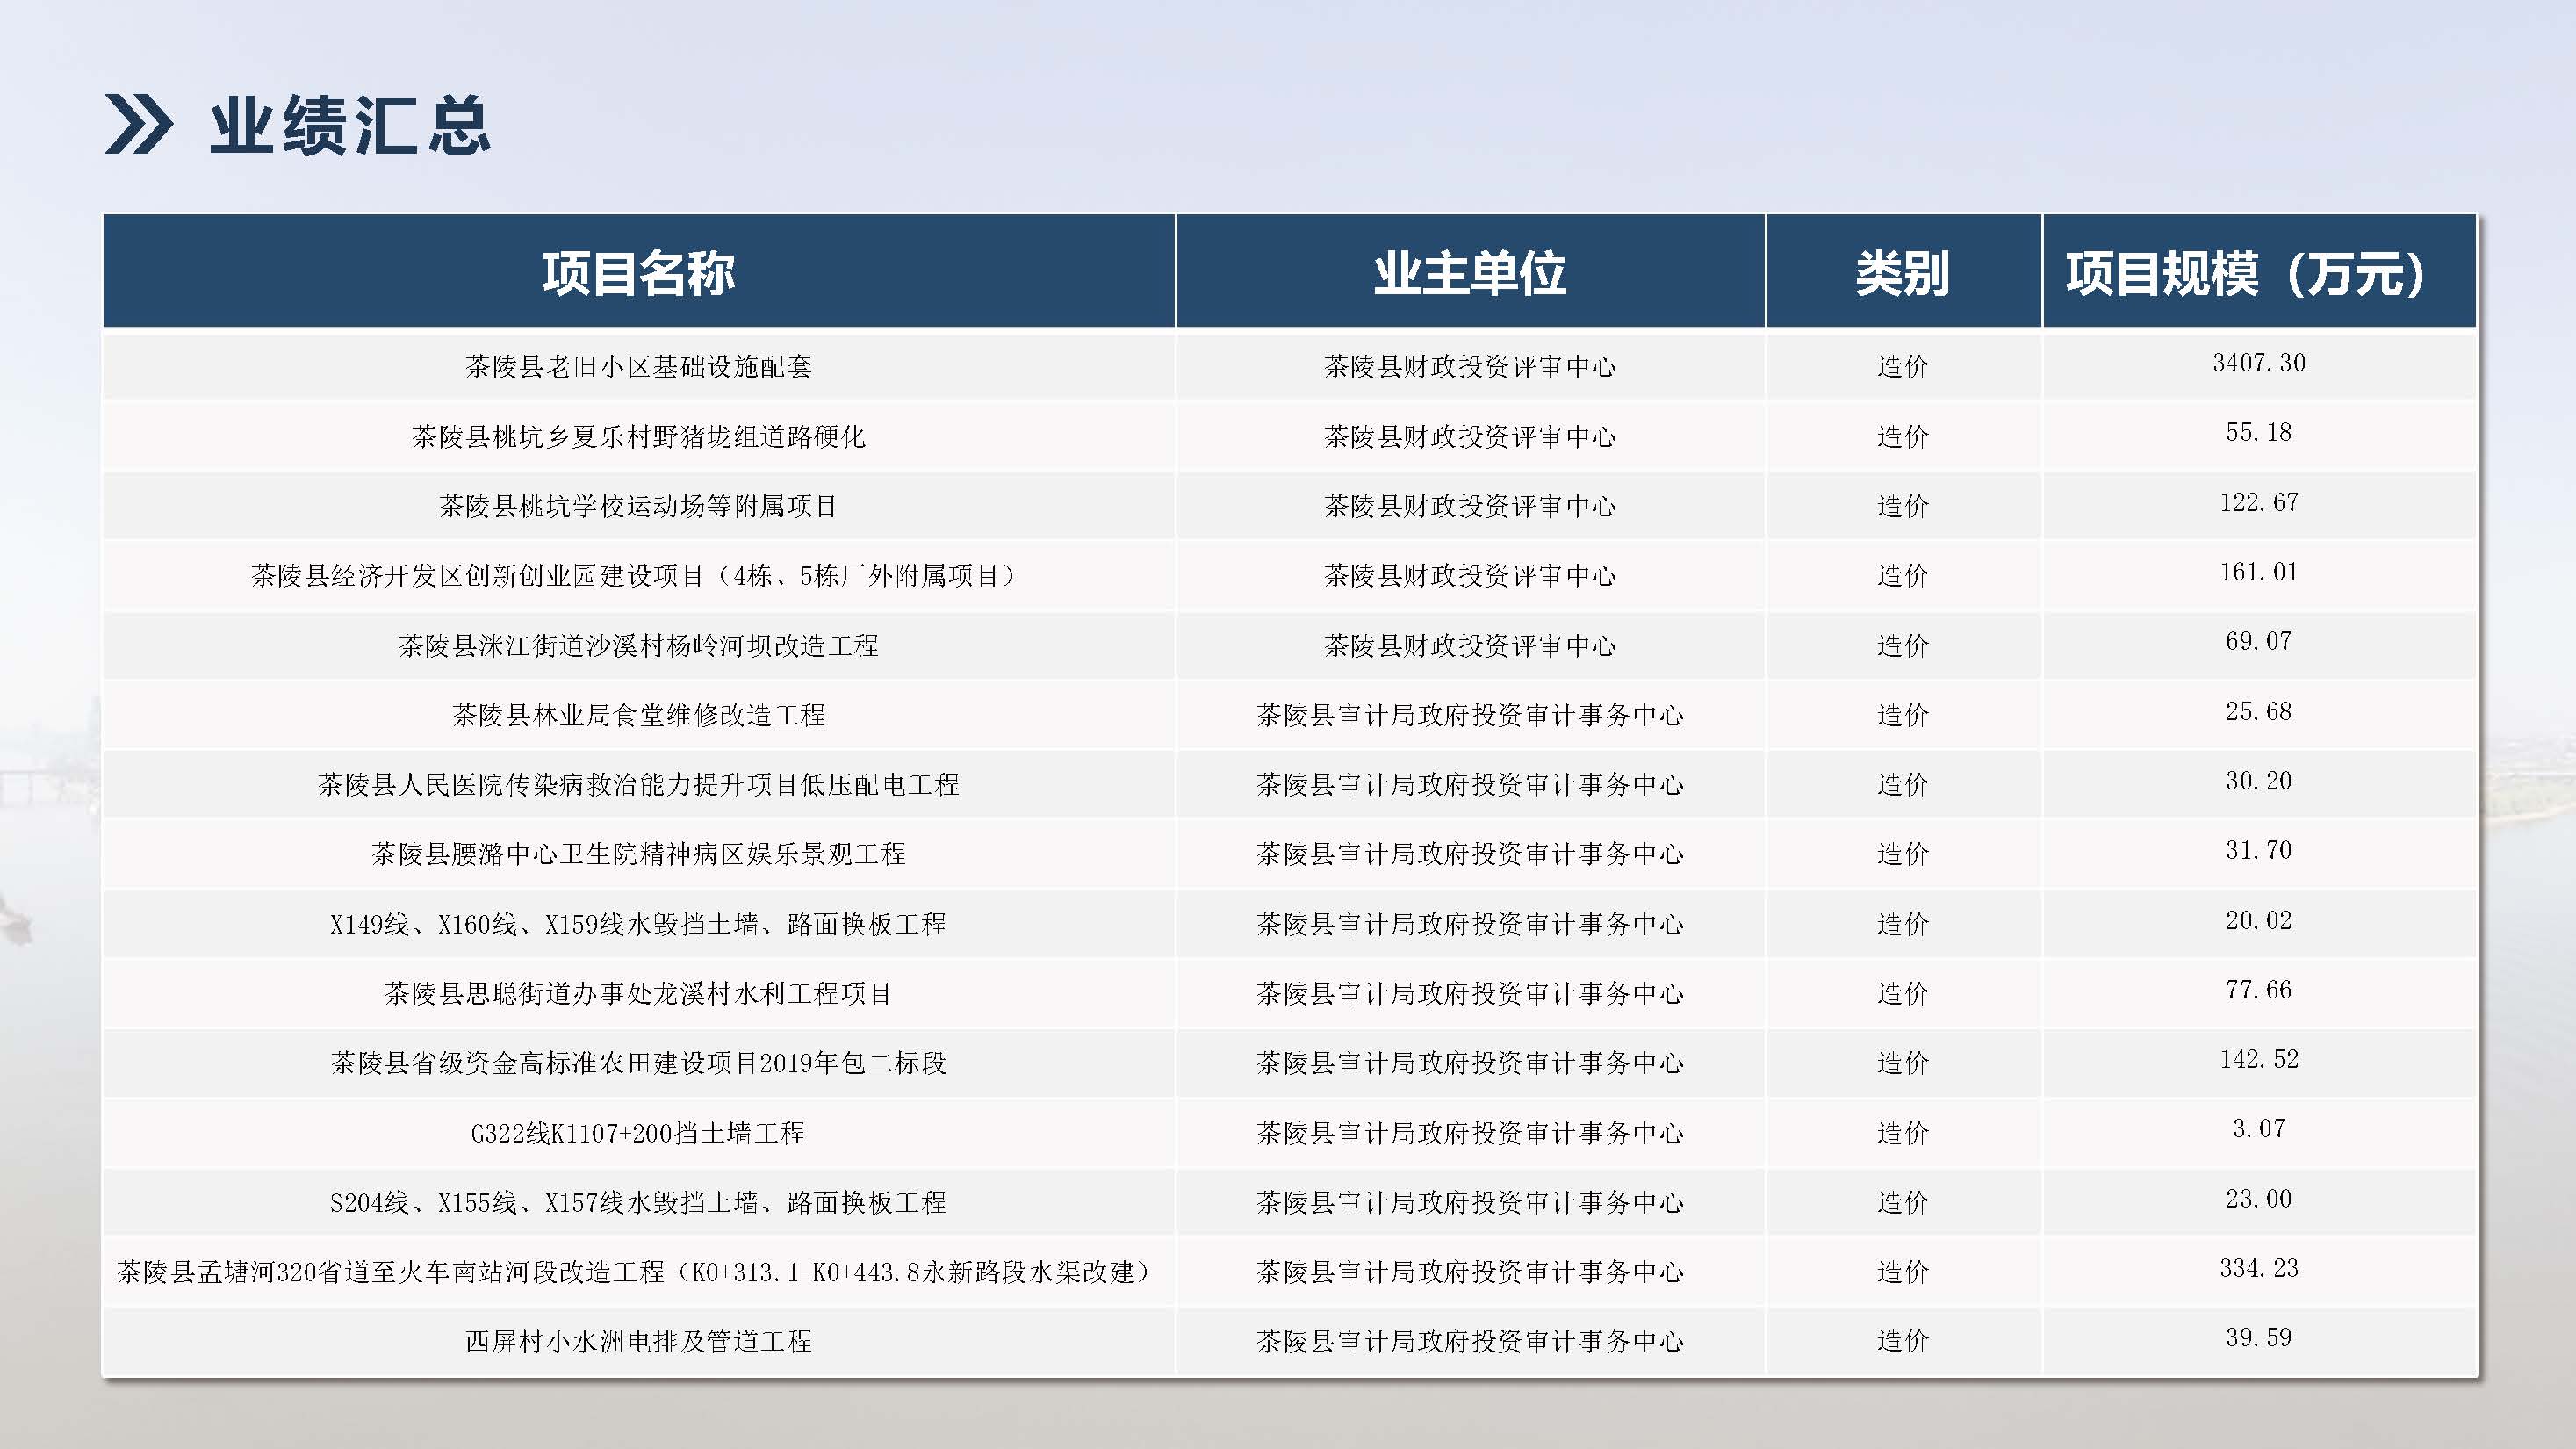Screen dimensions: 2576x1449
Task: Click the 茶陵县经济开发区创新创业园建设项目 row name
Action: tap(639, 576)
